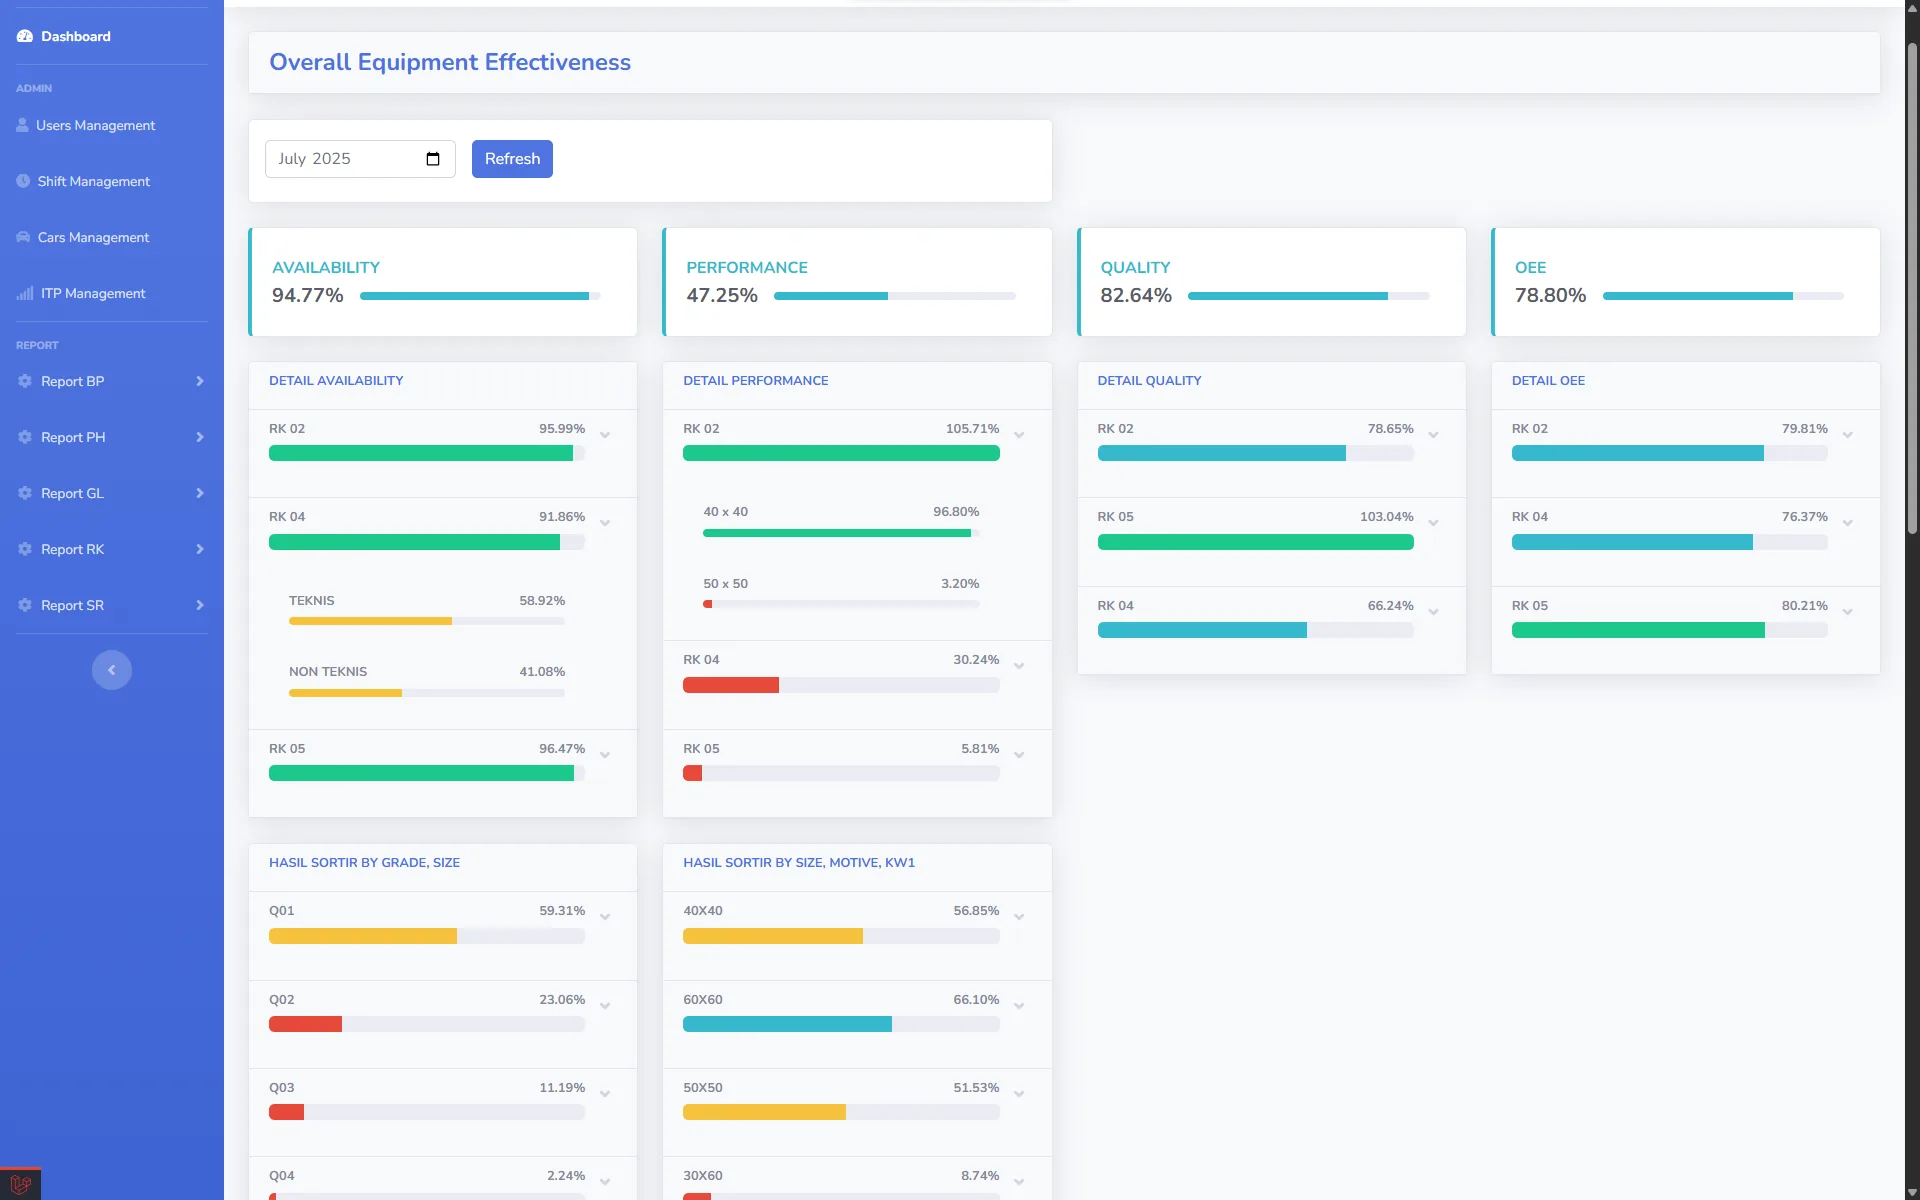The width and height of the screenshot is (1920, 1200).
Task: Expand RK 05 chevron in Detail Quality
Action: pos(1433,523)
